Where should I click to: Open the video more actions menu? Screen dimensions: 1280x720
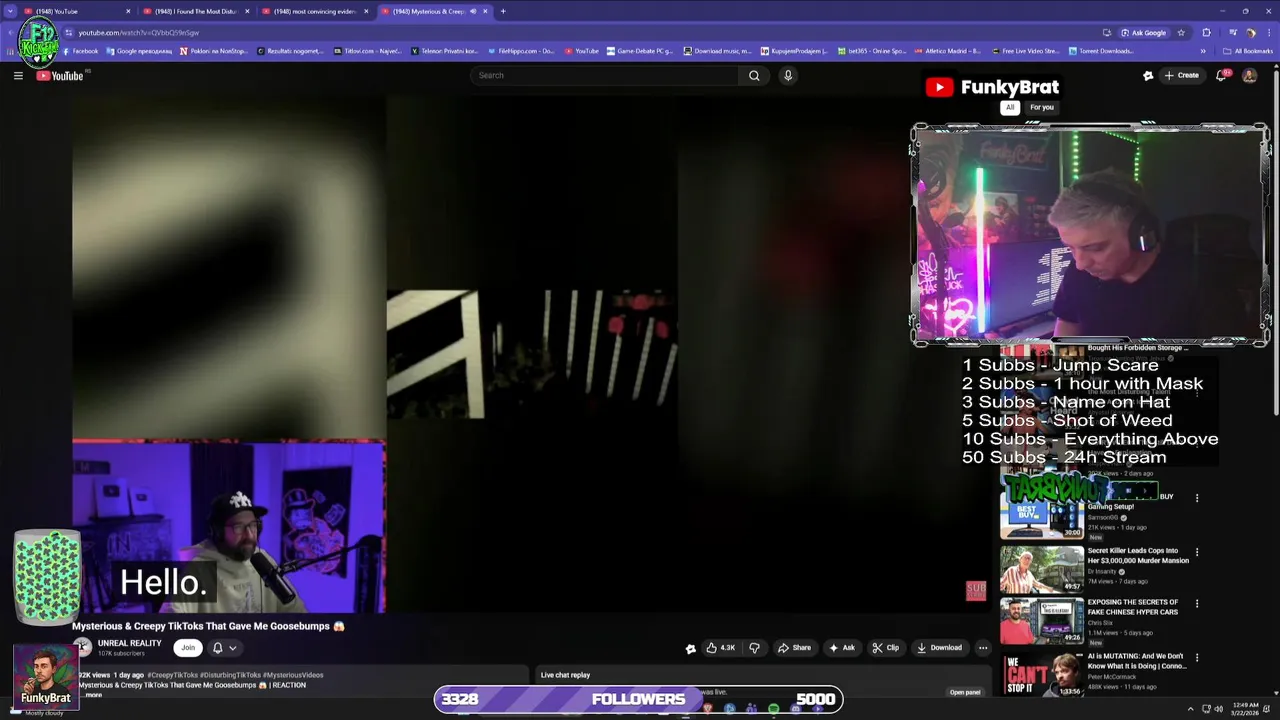(983, 647)
